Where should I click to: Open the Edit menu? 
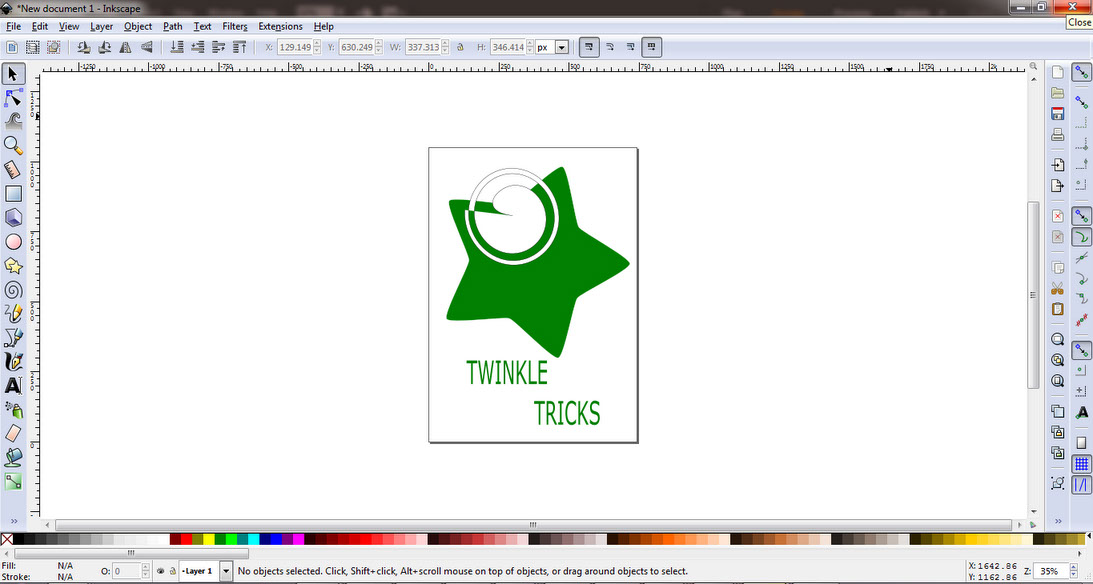[40, 26]
